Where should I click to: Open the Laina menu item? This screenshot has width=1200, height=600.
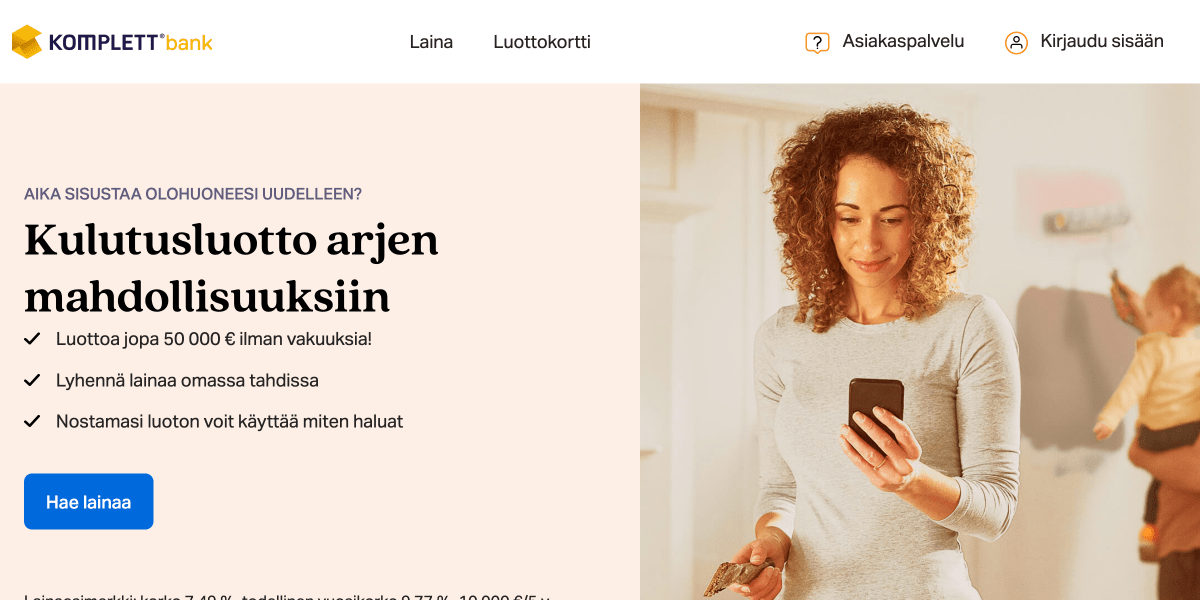tap(431, 42)
